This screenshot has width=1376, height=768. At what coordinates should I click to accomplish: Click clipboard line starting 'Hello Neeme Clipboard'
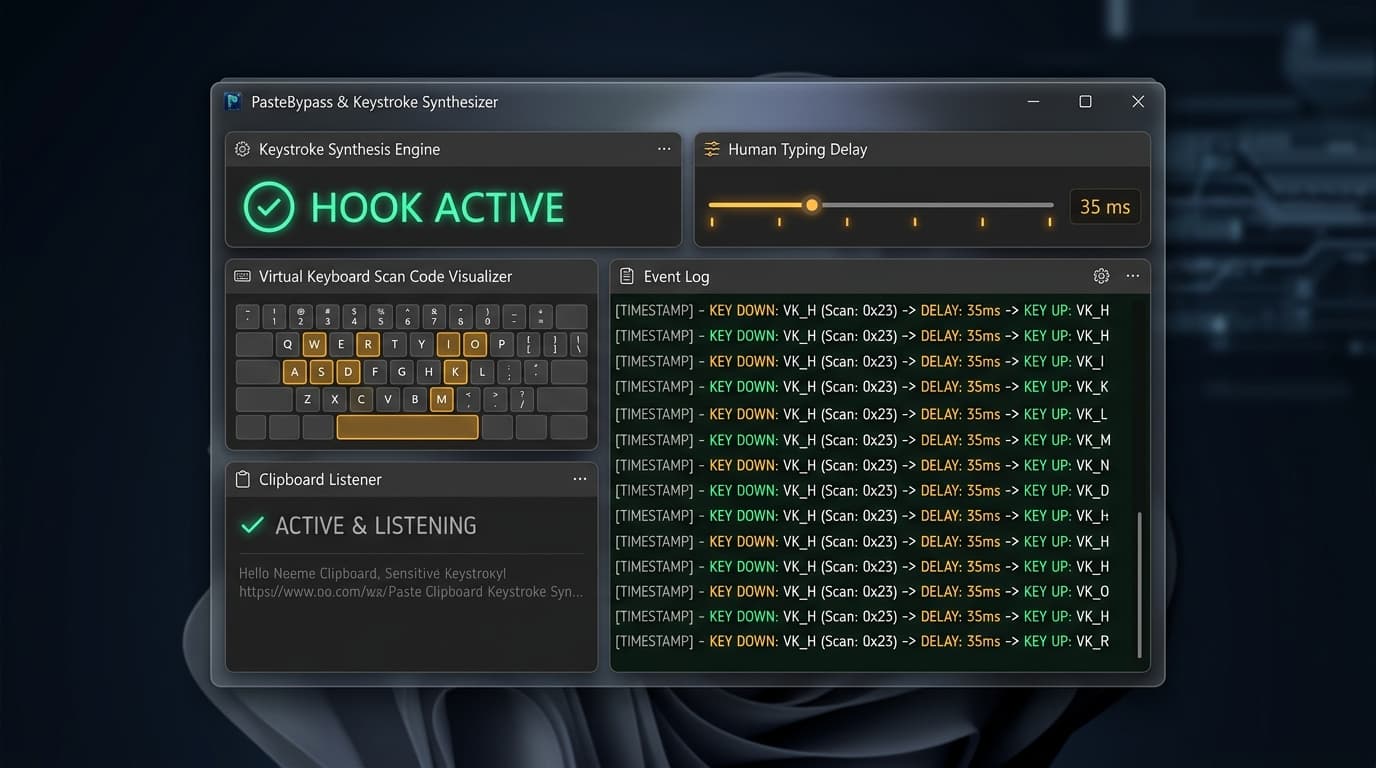[x=373, y=574]
